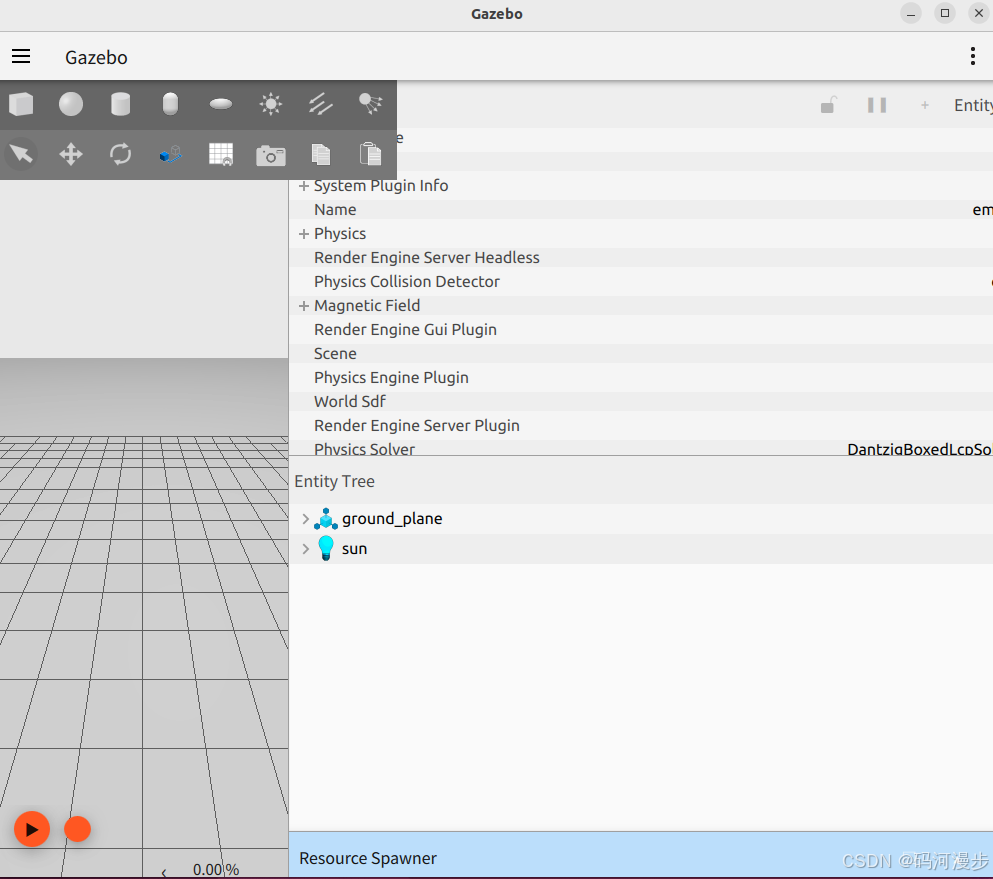
Task: Pause the component inspector updates
Action: [877, 104]
